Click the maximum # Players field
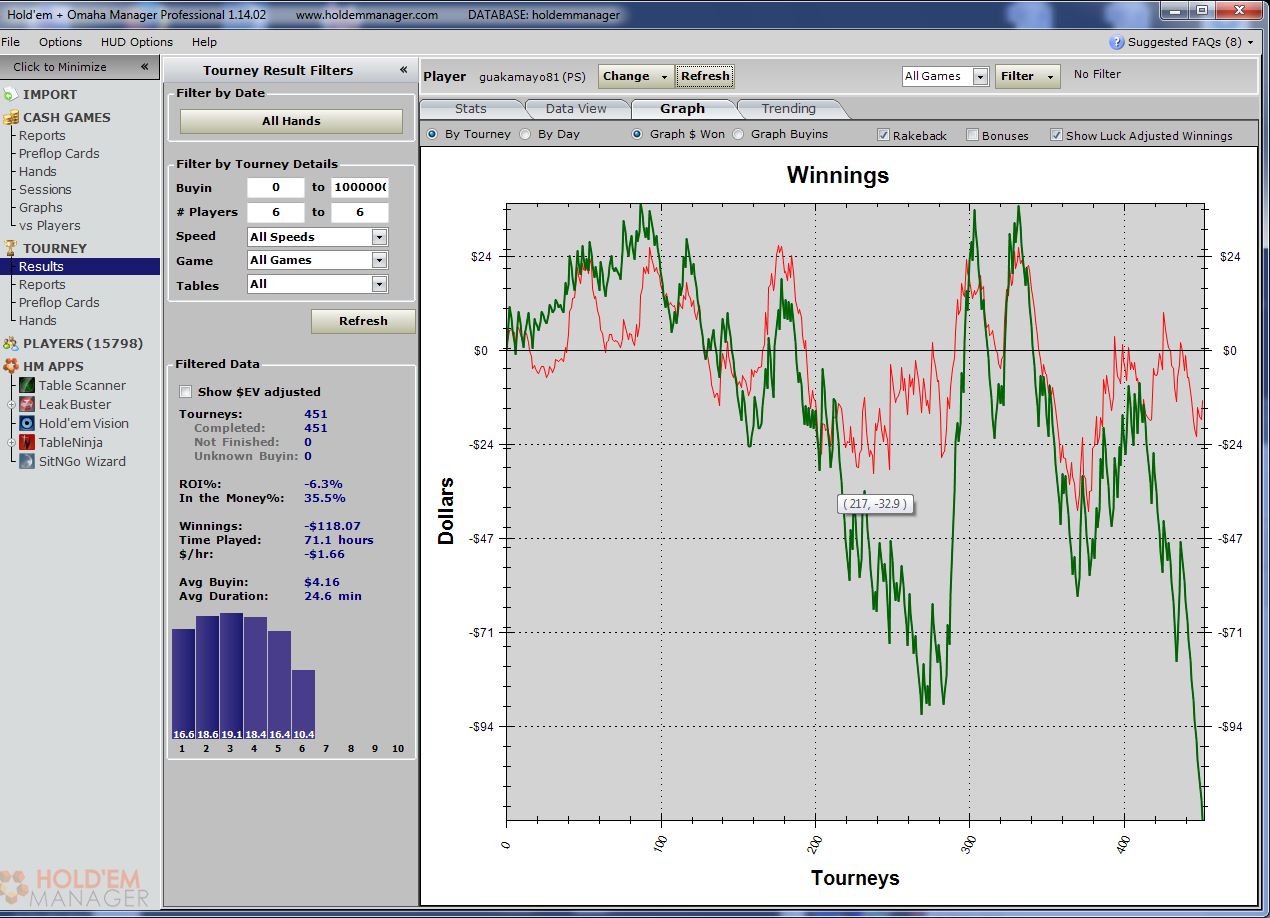The height and width of the screenshot is (918, 1270). (x=360, y=212)
